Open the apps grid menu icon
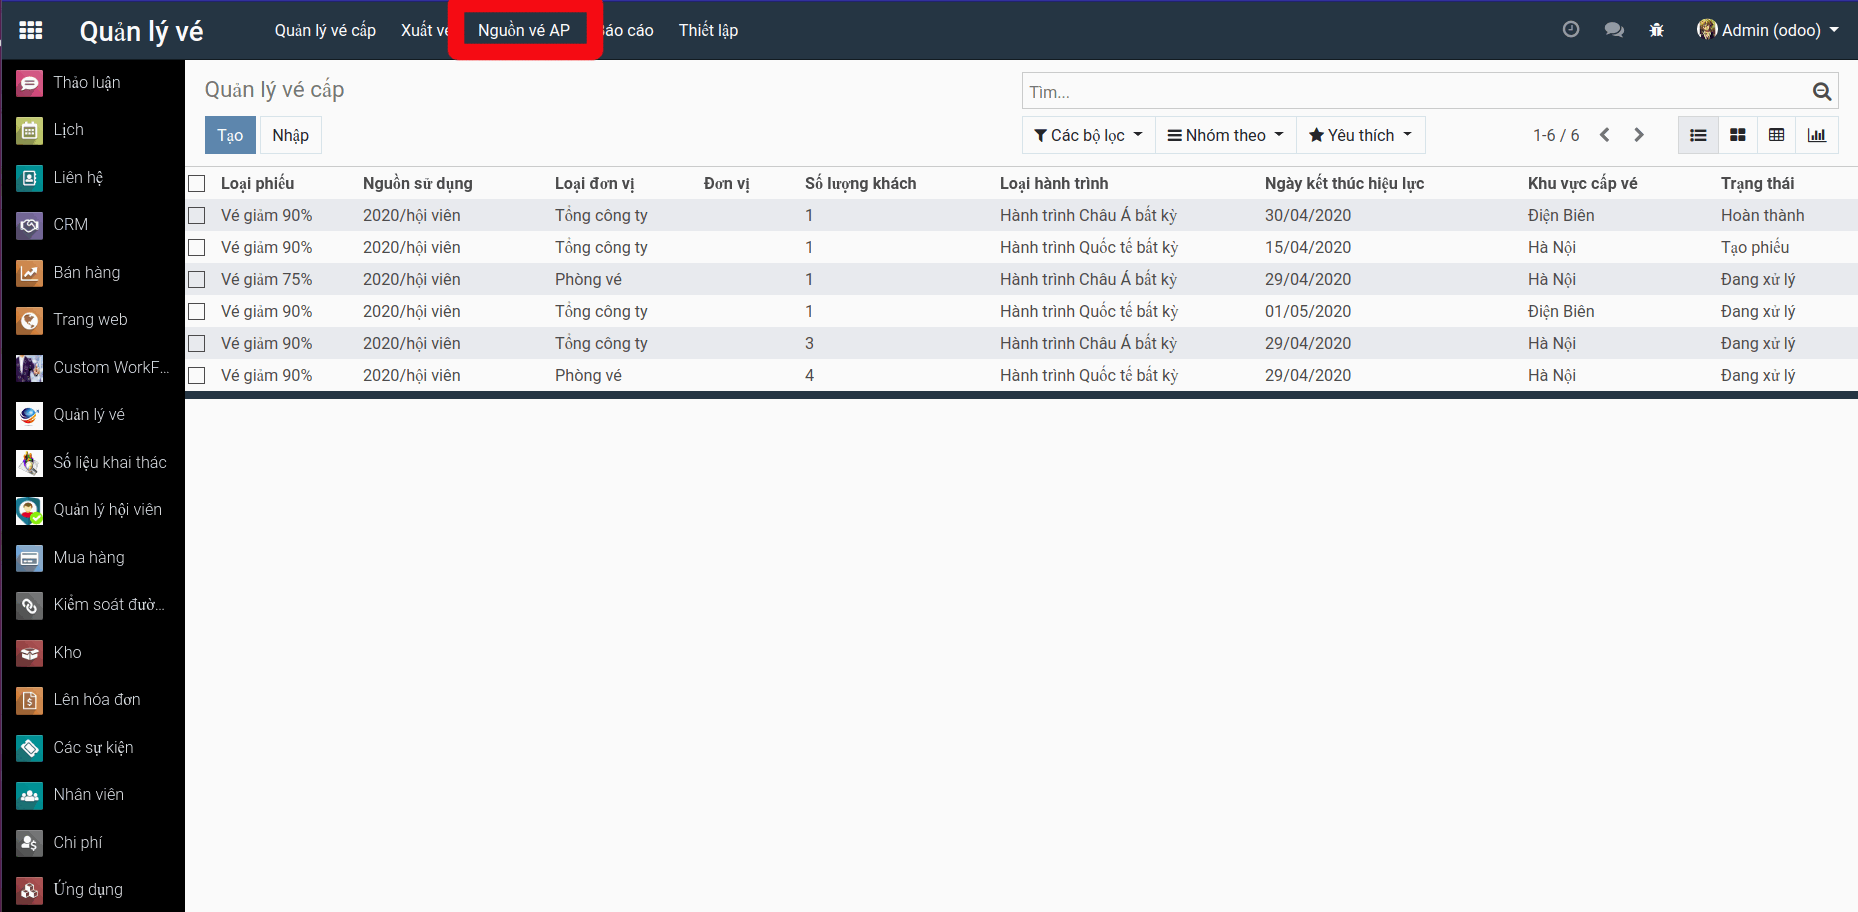Screen dimensions: 1858x912 tap(31, 30)
